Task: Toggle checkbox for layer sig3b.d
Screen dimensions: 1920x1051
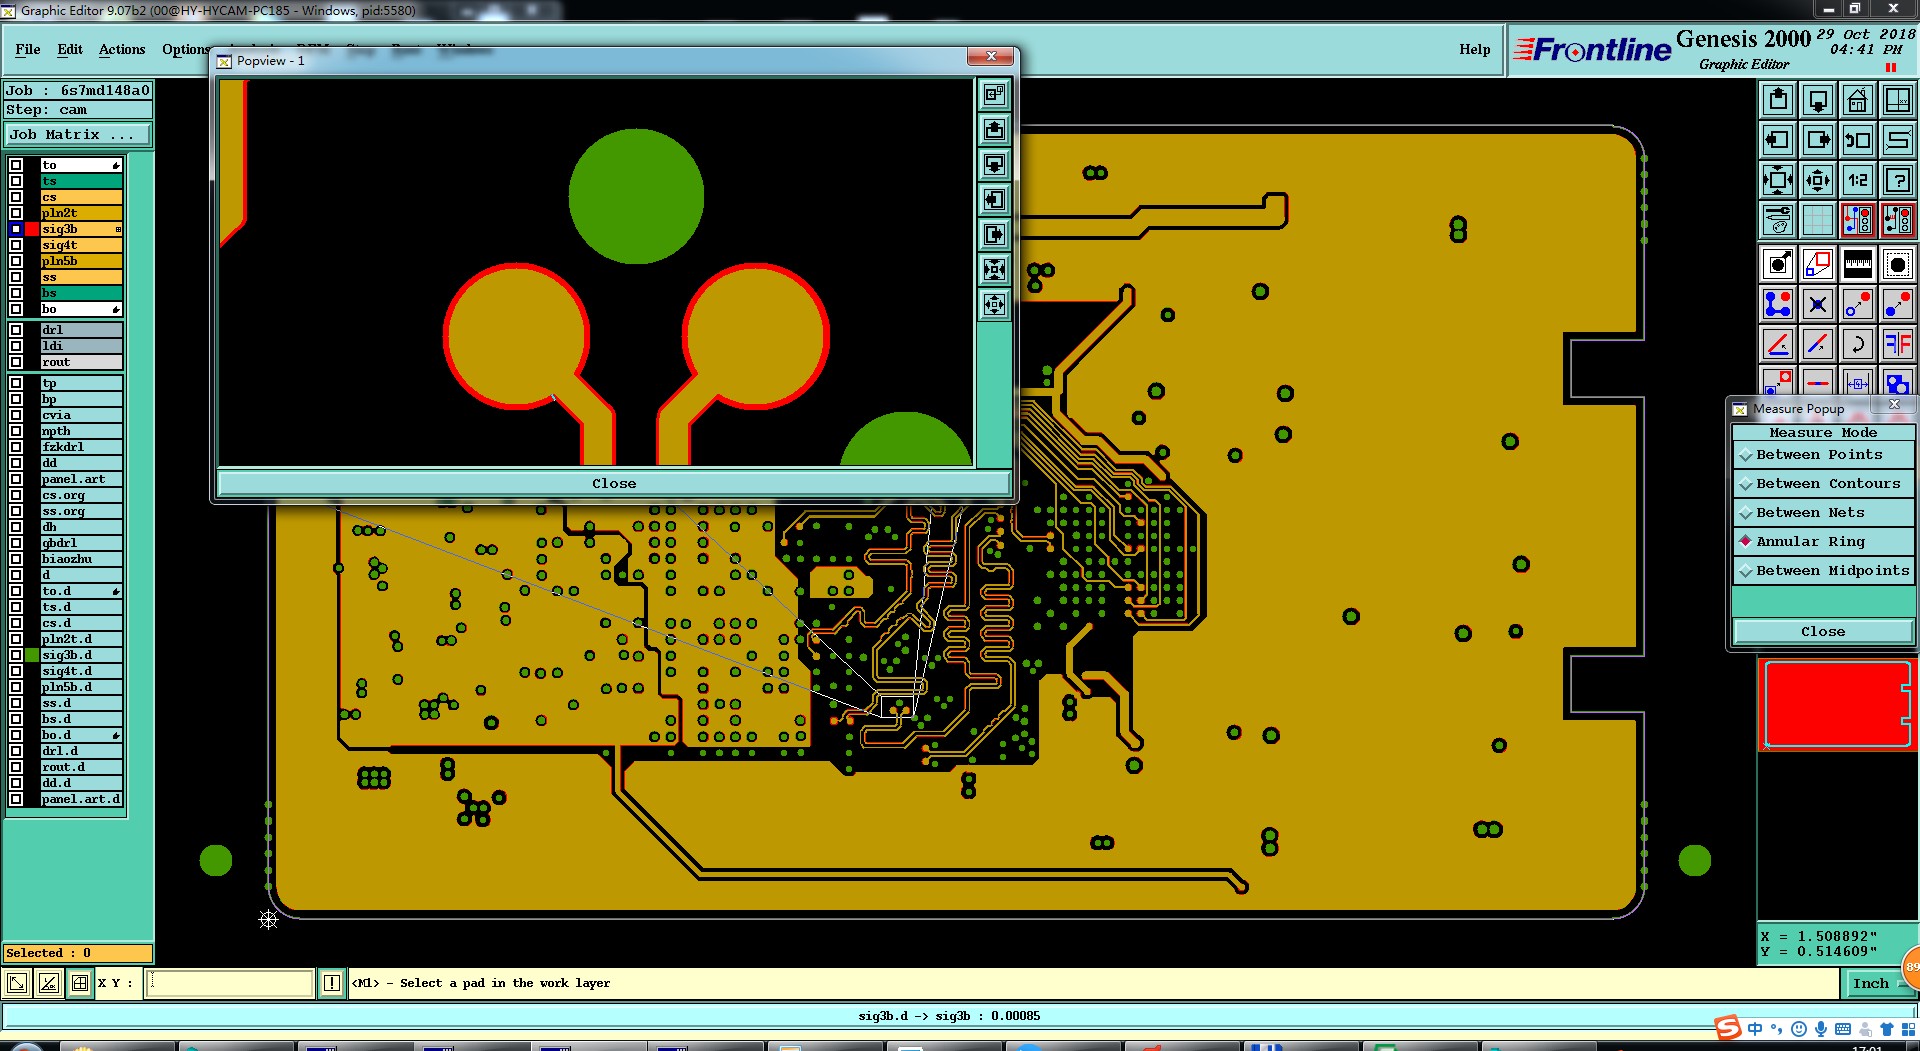Action: 16,655
